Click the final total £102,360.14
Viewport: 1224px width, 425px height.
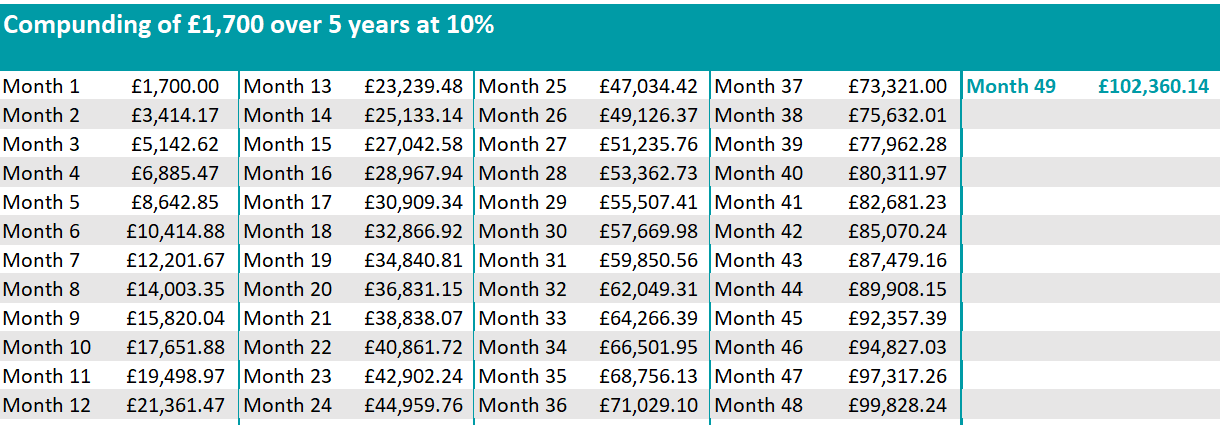tap(1153, 86)
